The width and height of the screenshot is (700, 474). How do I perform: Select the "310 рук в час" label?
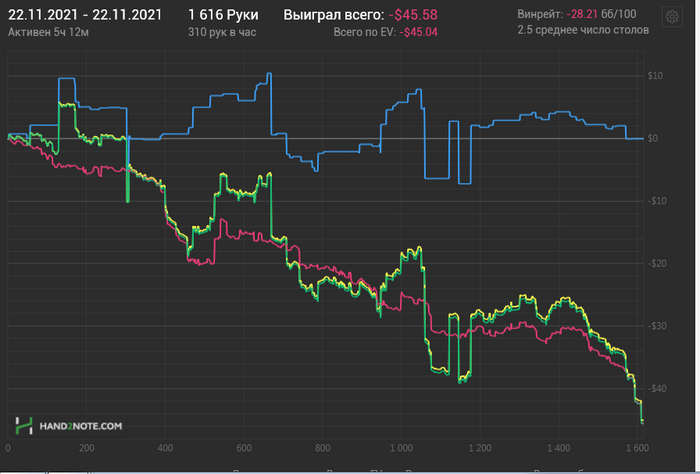pos(222,32)
